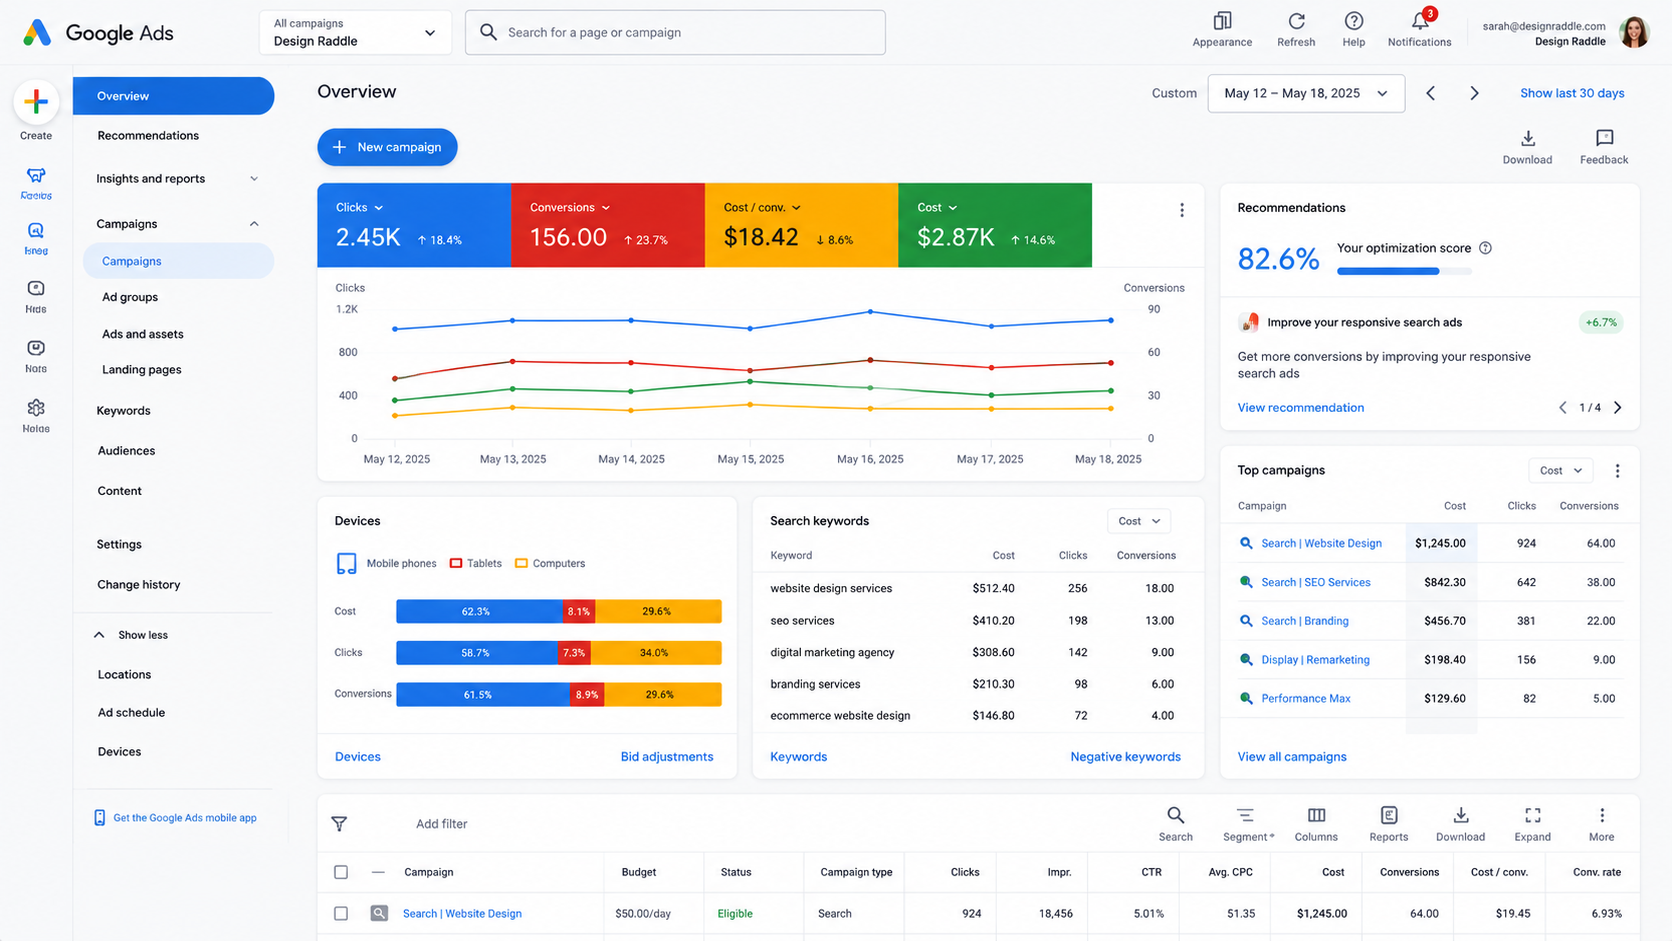Screen dimensions: 1672x941
Task: Click the New campaign button
Action: click(x=387, y=147)
